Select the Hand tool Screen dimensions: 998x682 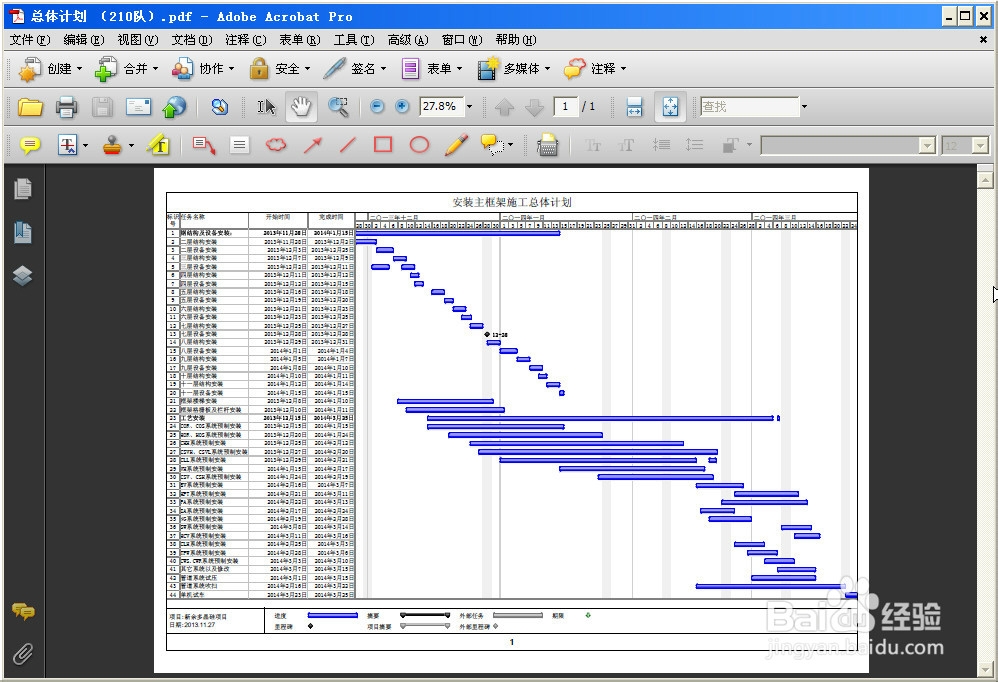(x=300, y=107)
